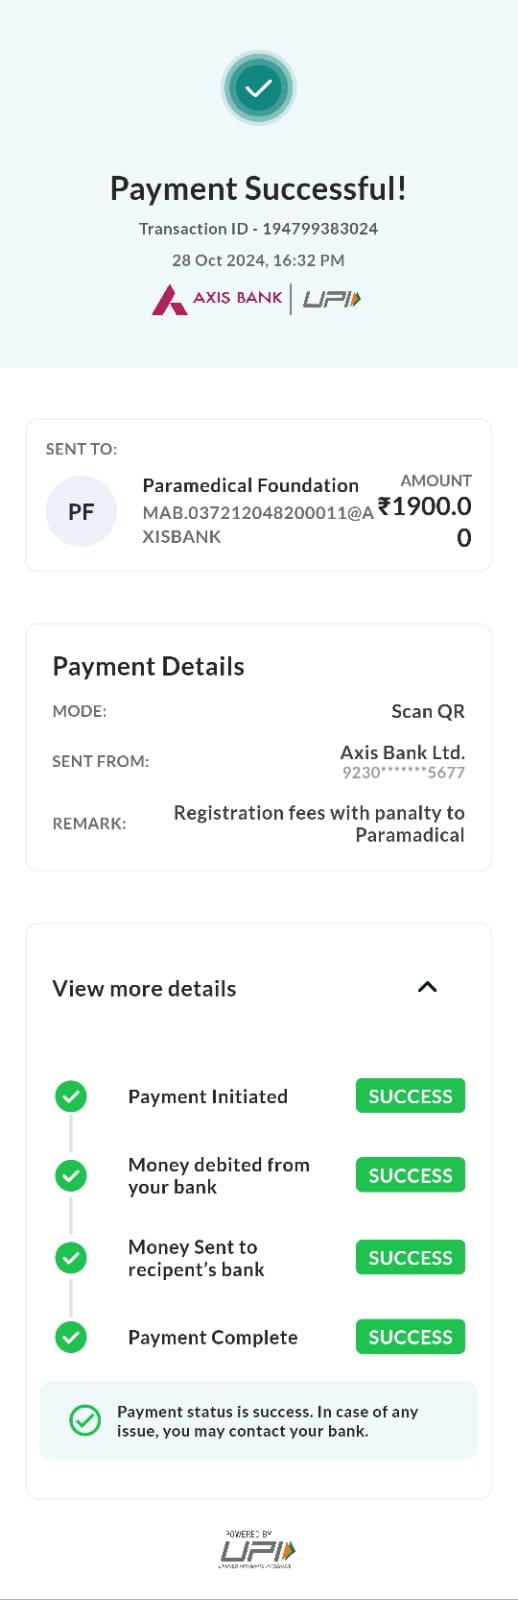The height and width of the screenshot is (1600, 518).
Task: Click SUCCESS badge for Money debited from bank
Action: point(410,1175)
